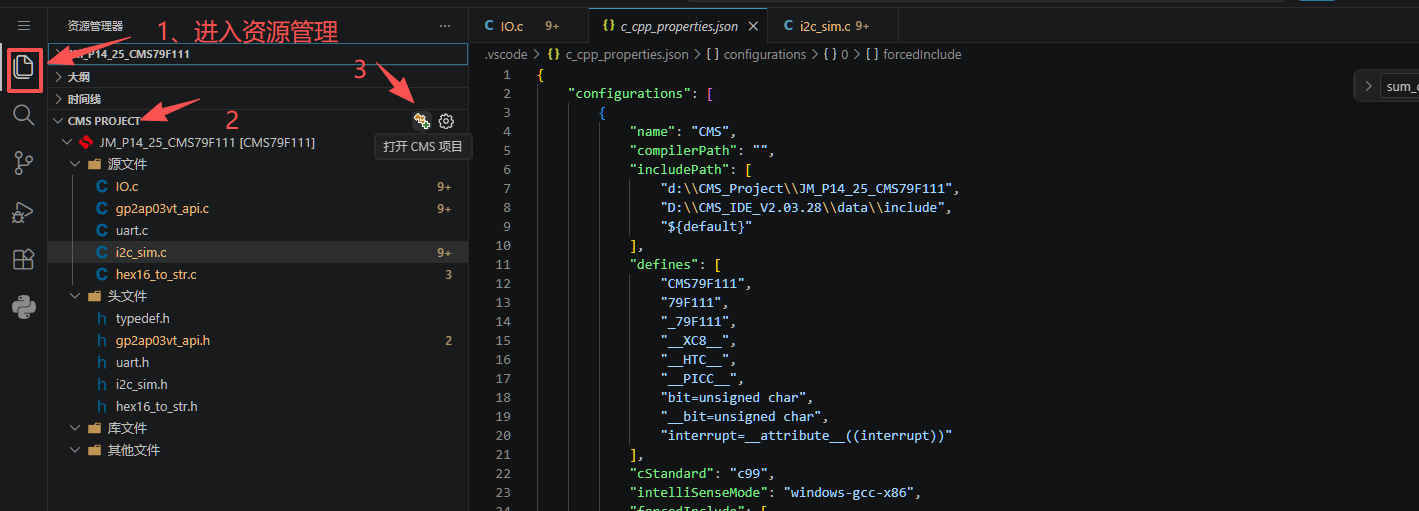This screenshot has width=1419, height=511.
Task: Switch to the i2c_sim.c editor tab
Action: (826, 26)
